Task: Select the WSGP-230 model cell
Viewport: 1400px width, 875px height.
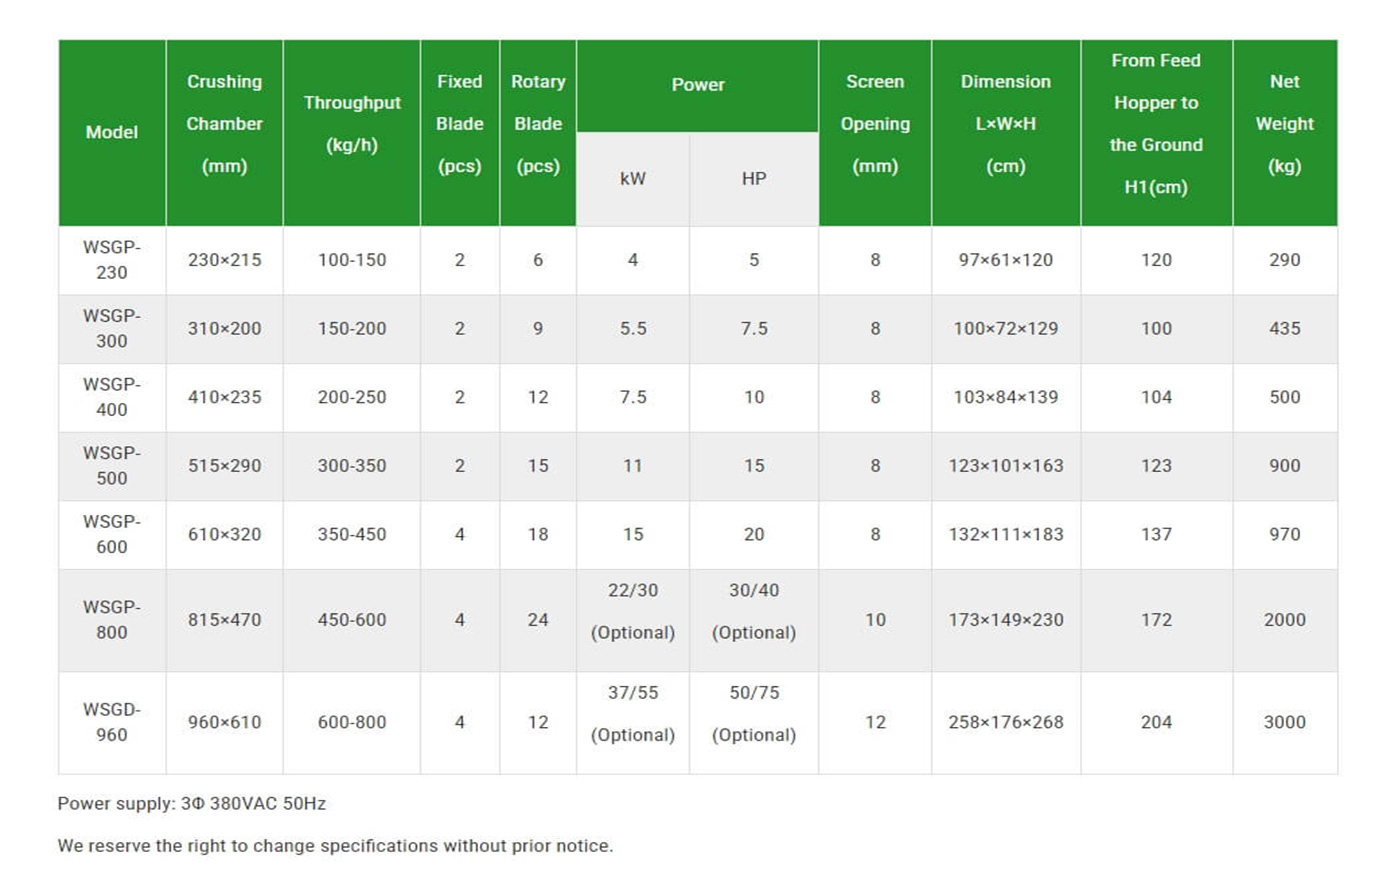Action: [x=112, y=260]
